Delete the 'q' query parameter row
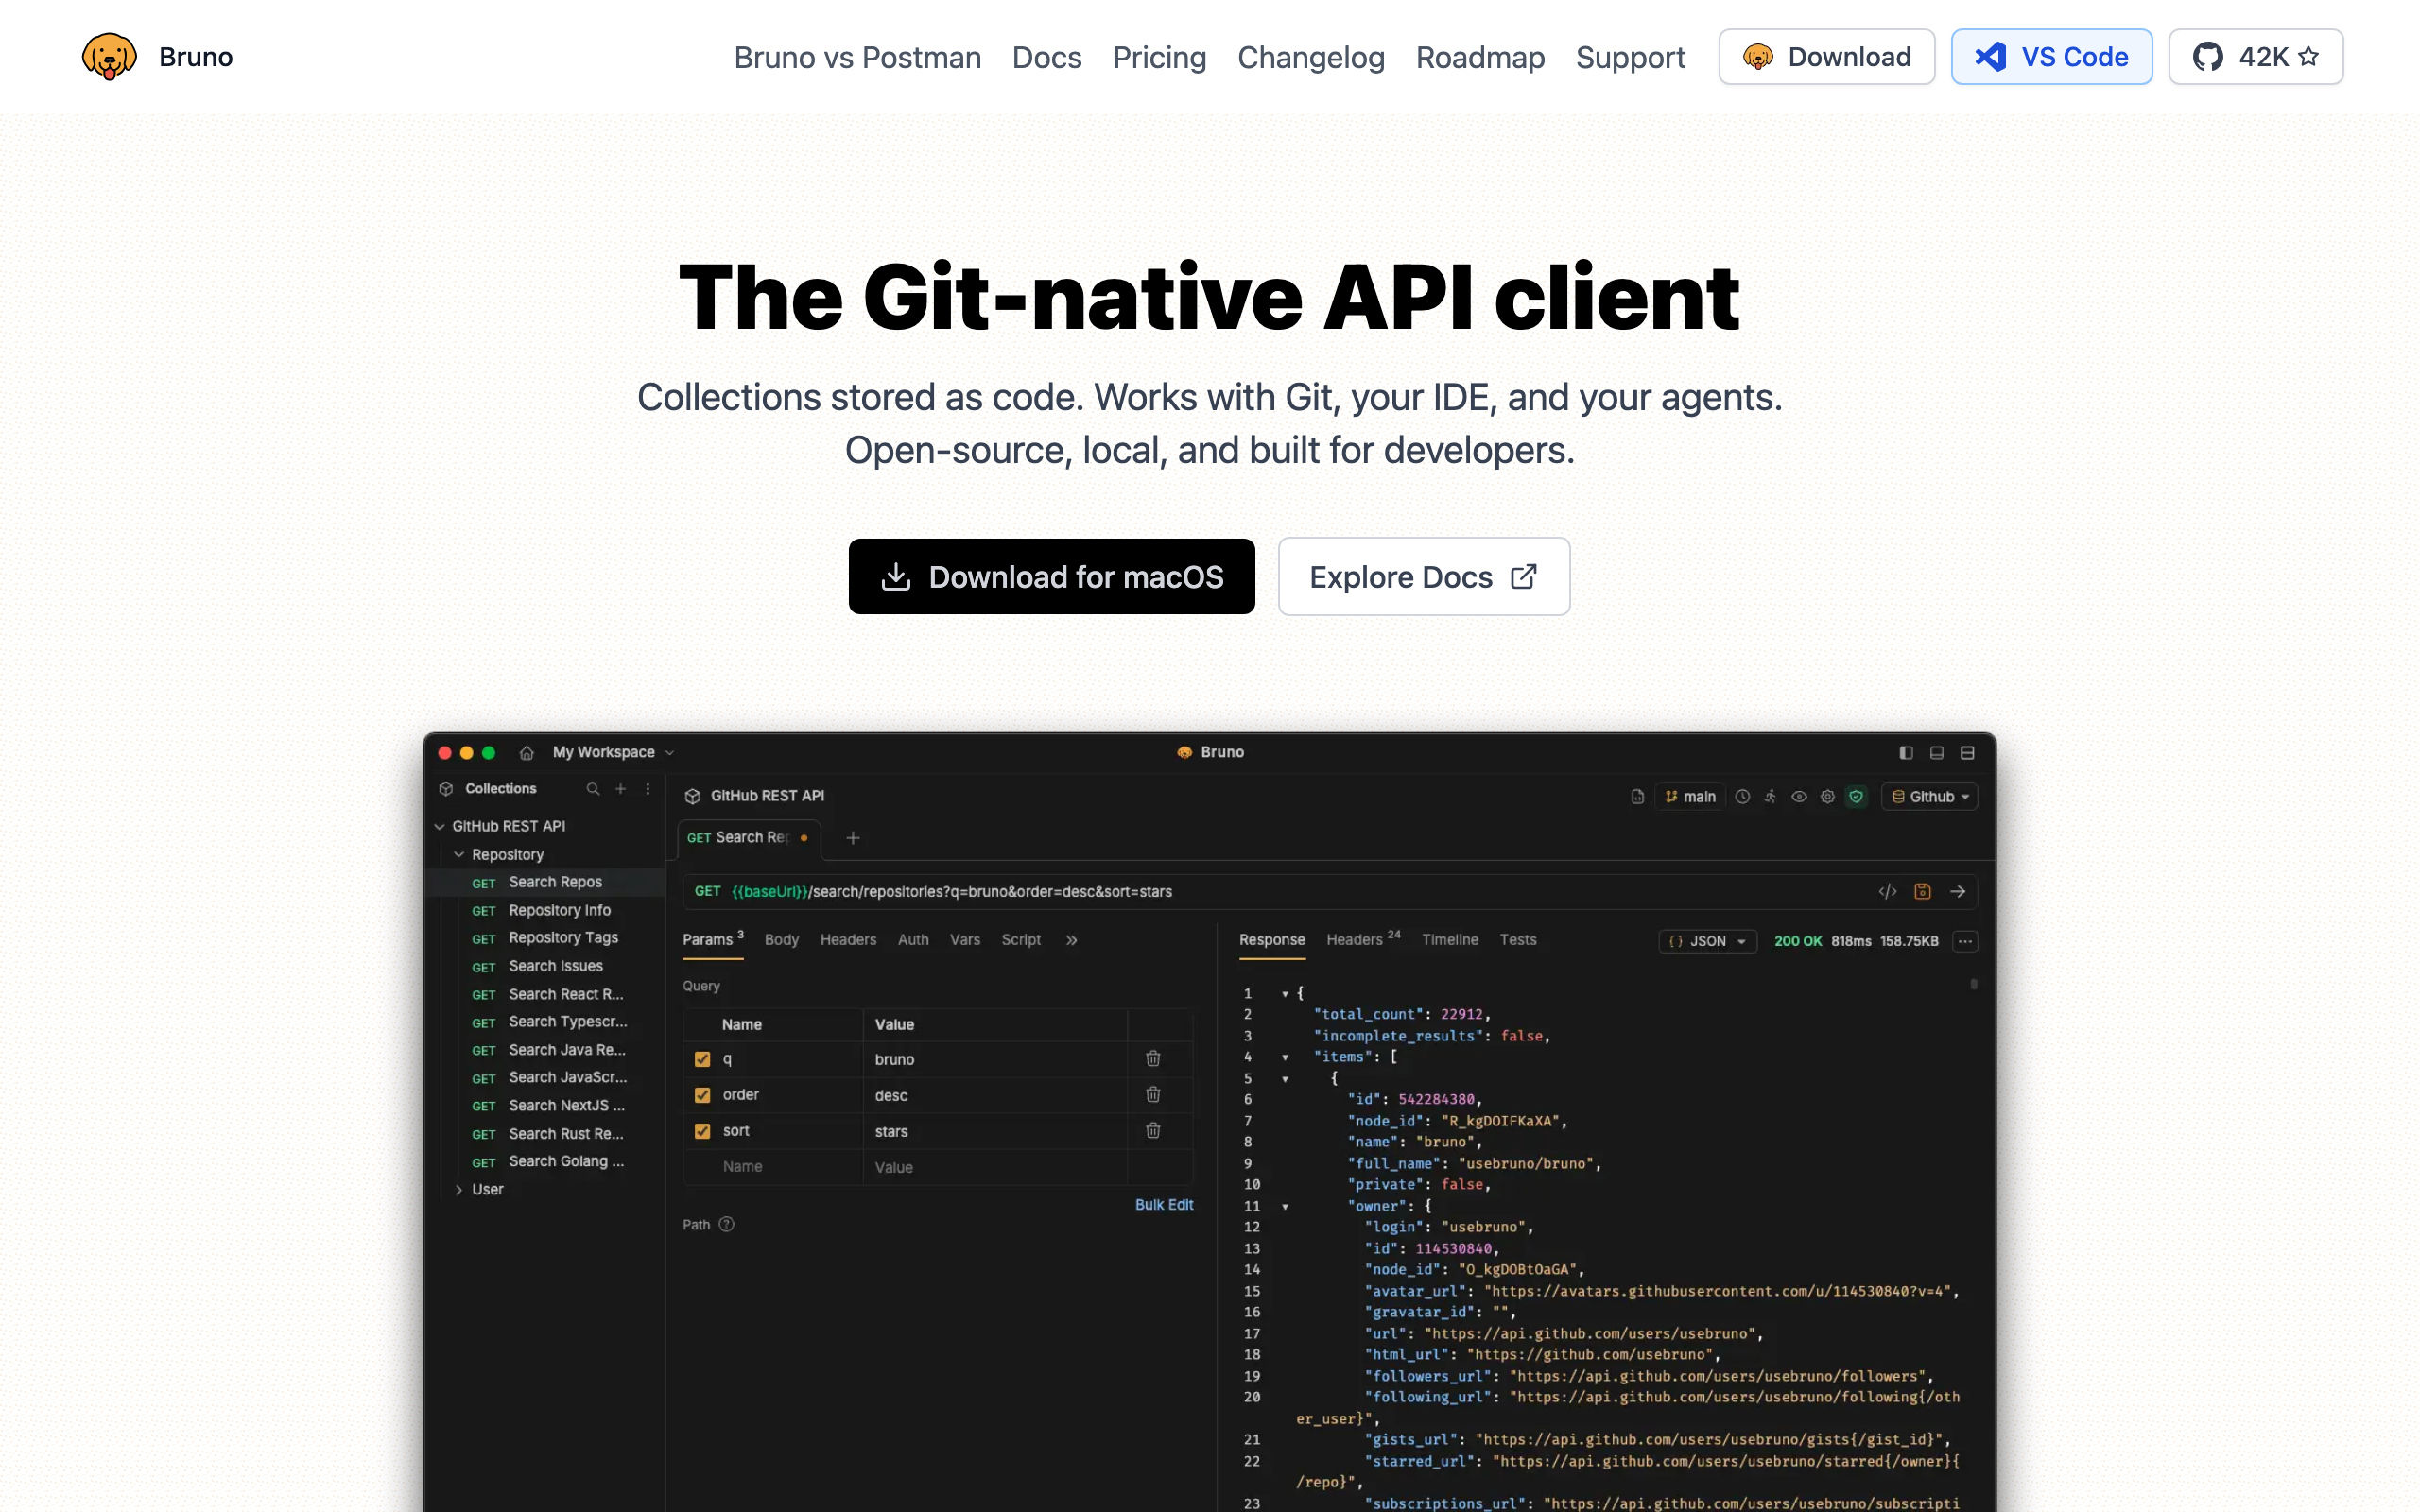2420x1512 pixels. coord(1153,1058)
